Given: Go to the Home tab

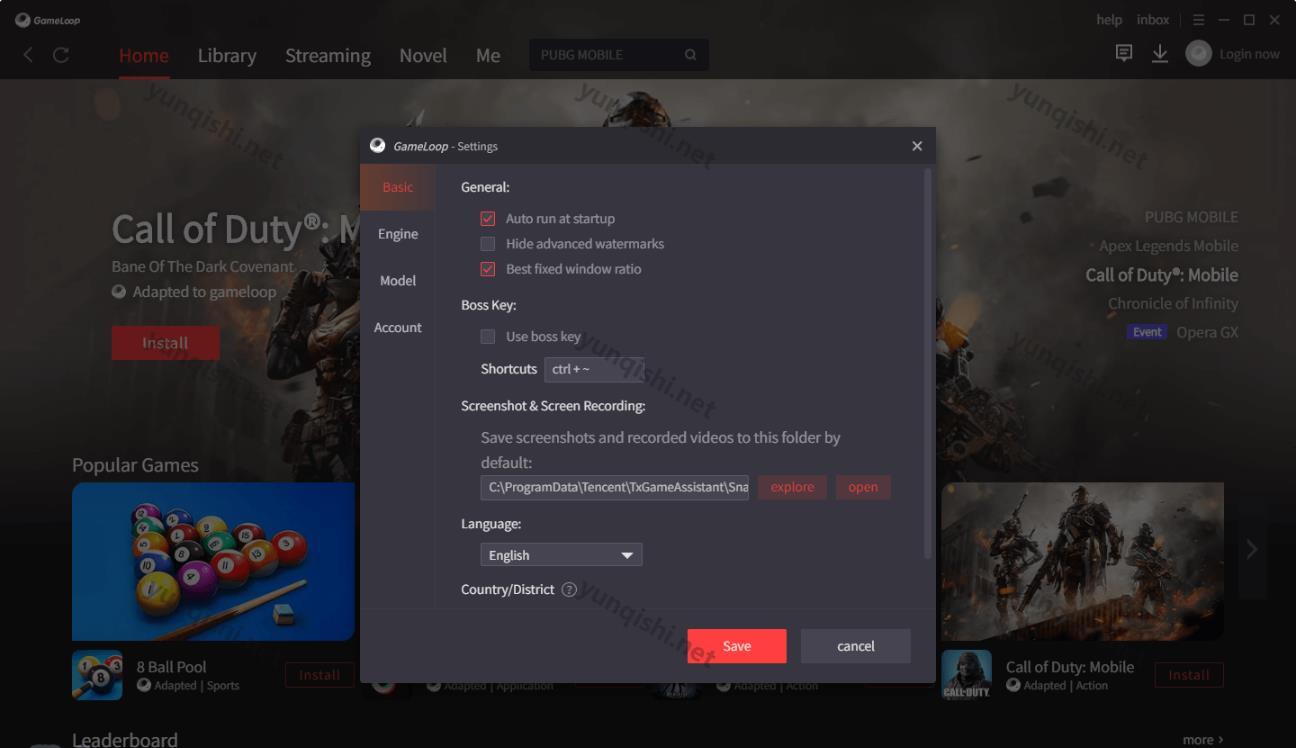Looking at the screenshot, I should [144, 55].
